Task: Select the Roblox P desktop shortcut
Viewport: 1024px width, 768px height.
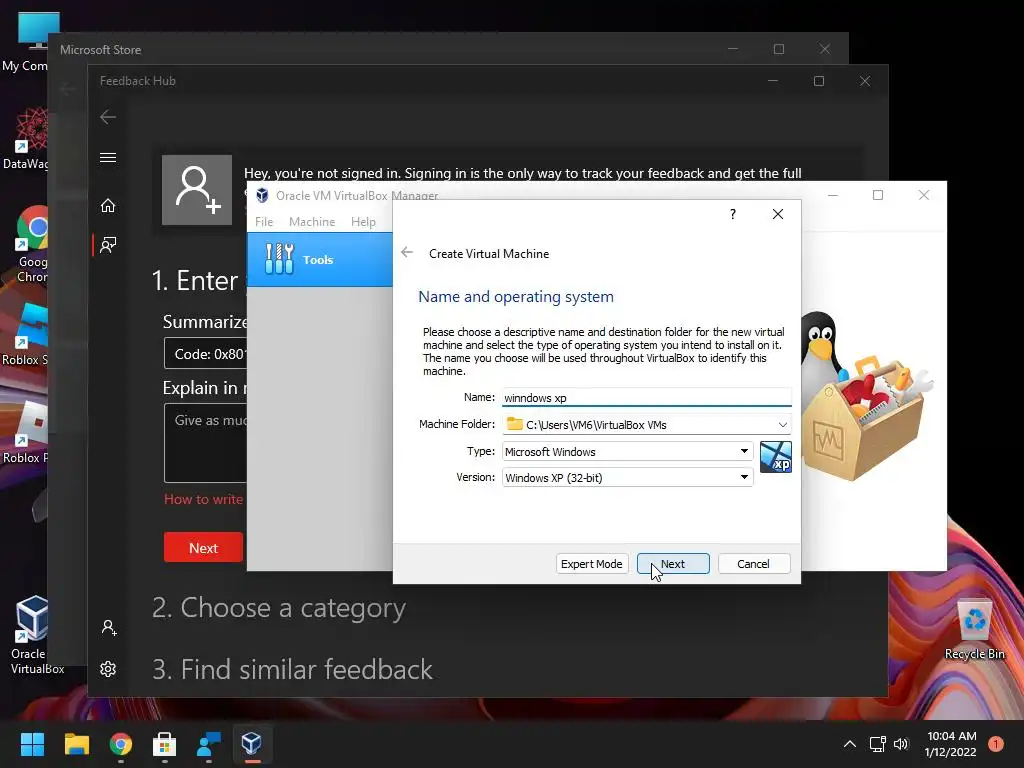Action: tap(26, 432)
